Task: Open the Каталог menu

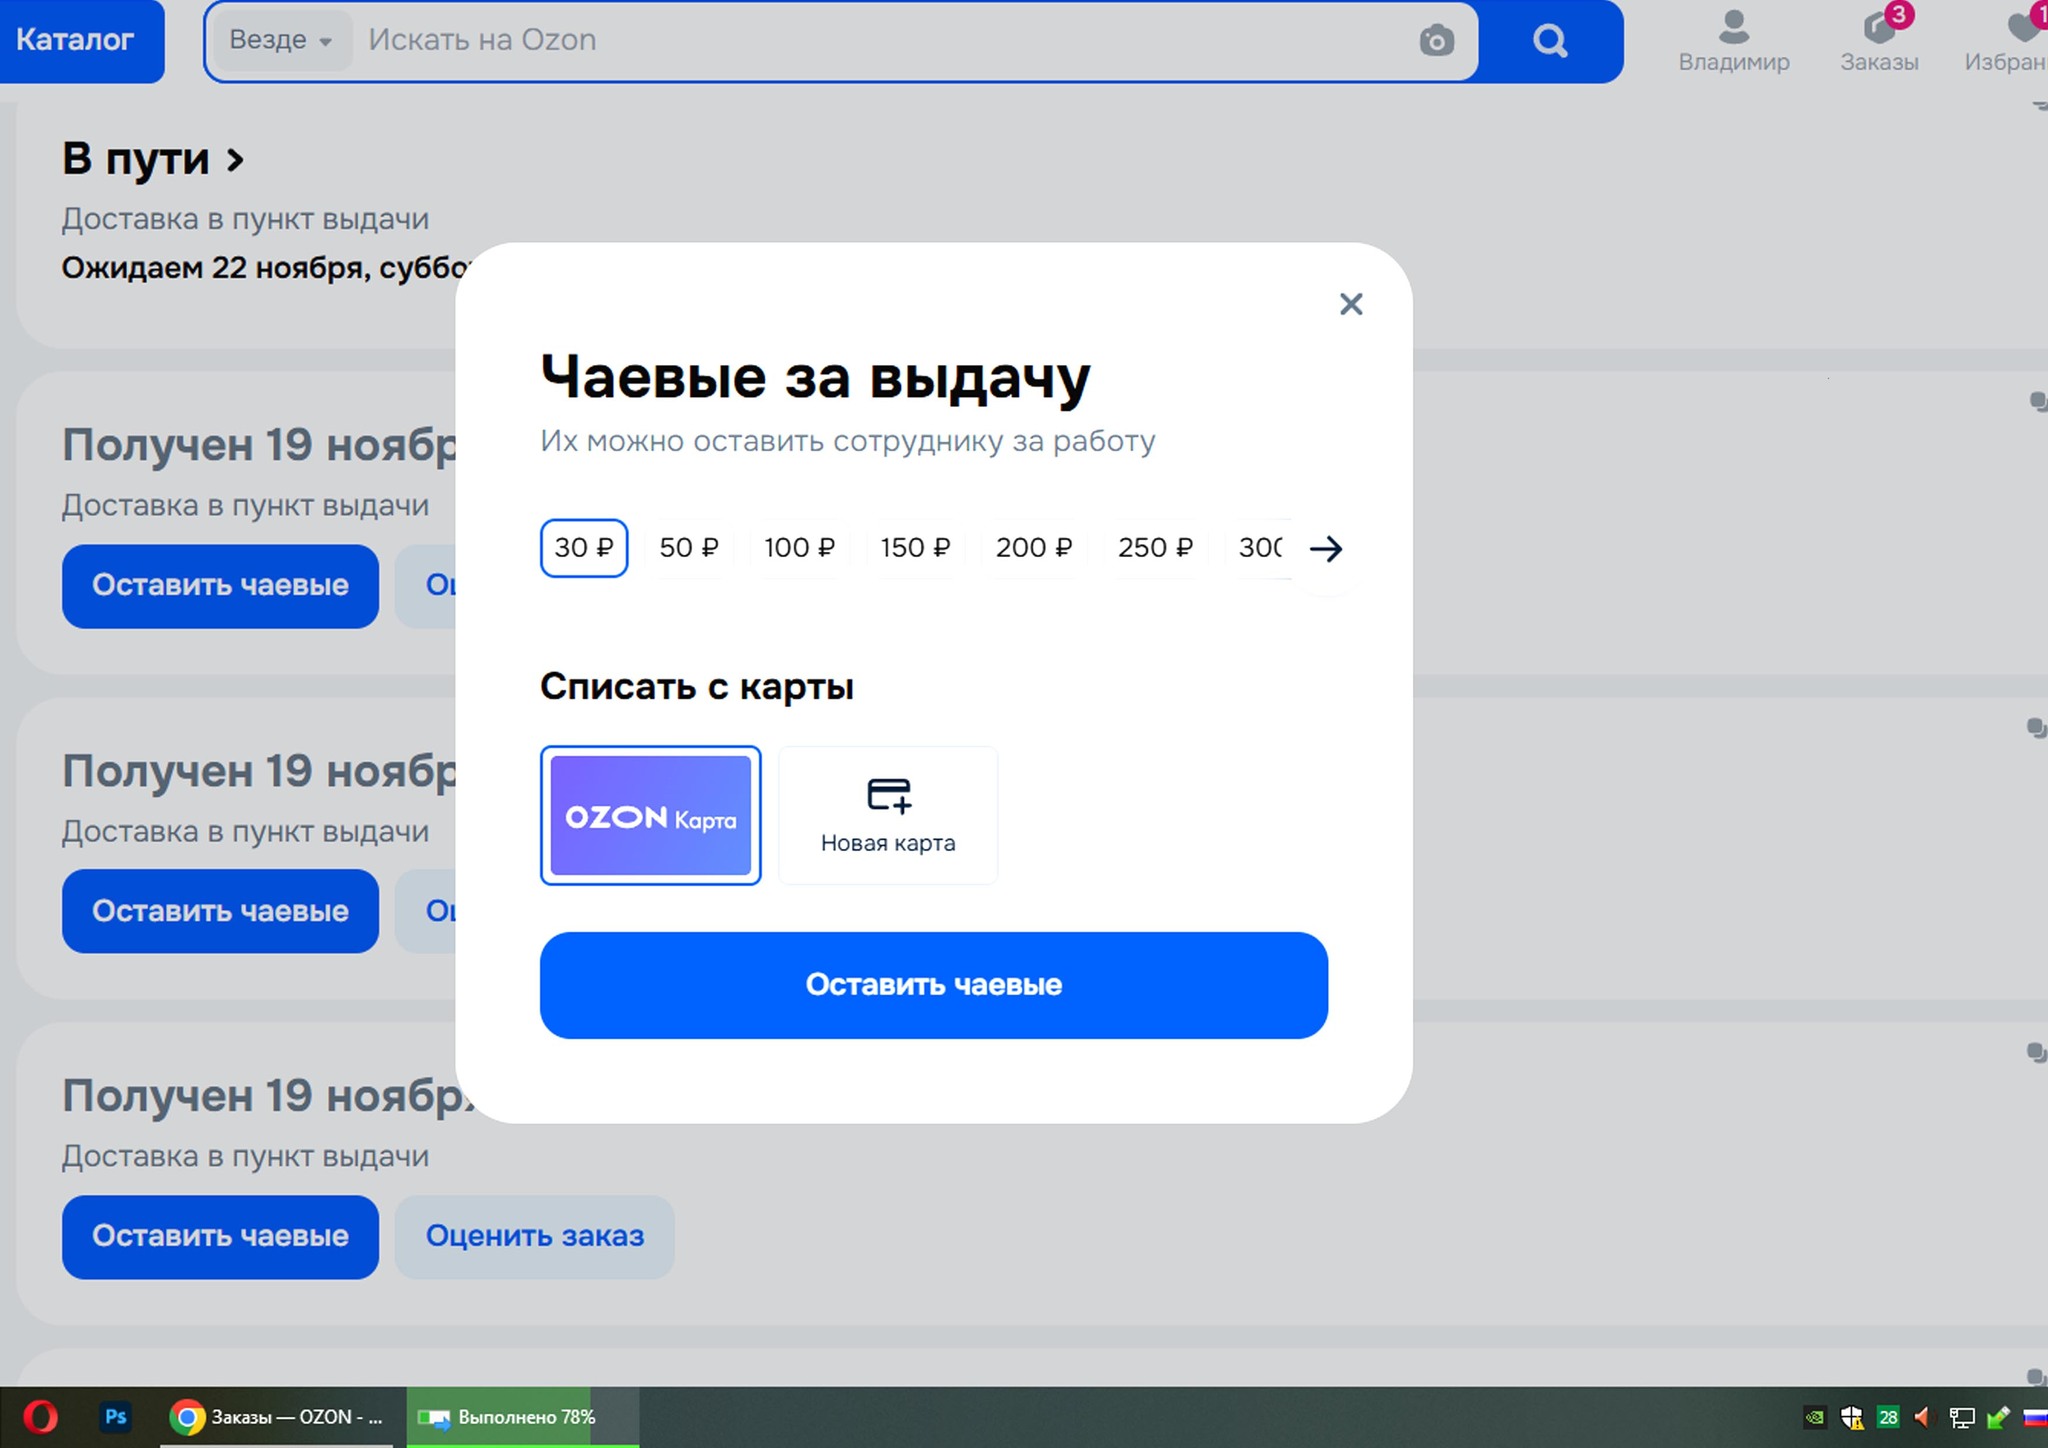Action: [x=76, y=40]
